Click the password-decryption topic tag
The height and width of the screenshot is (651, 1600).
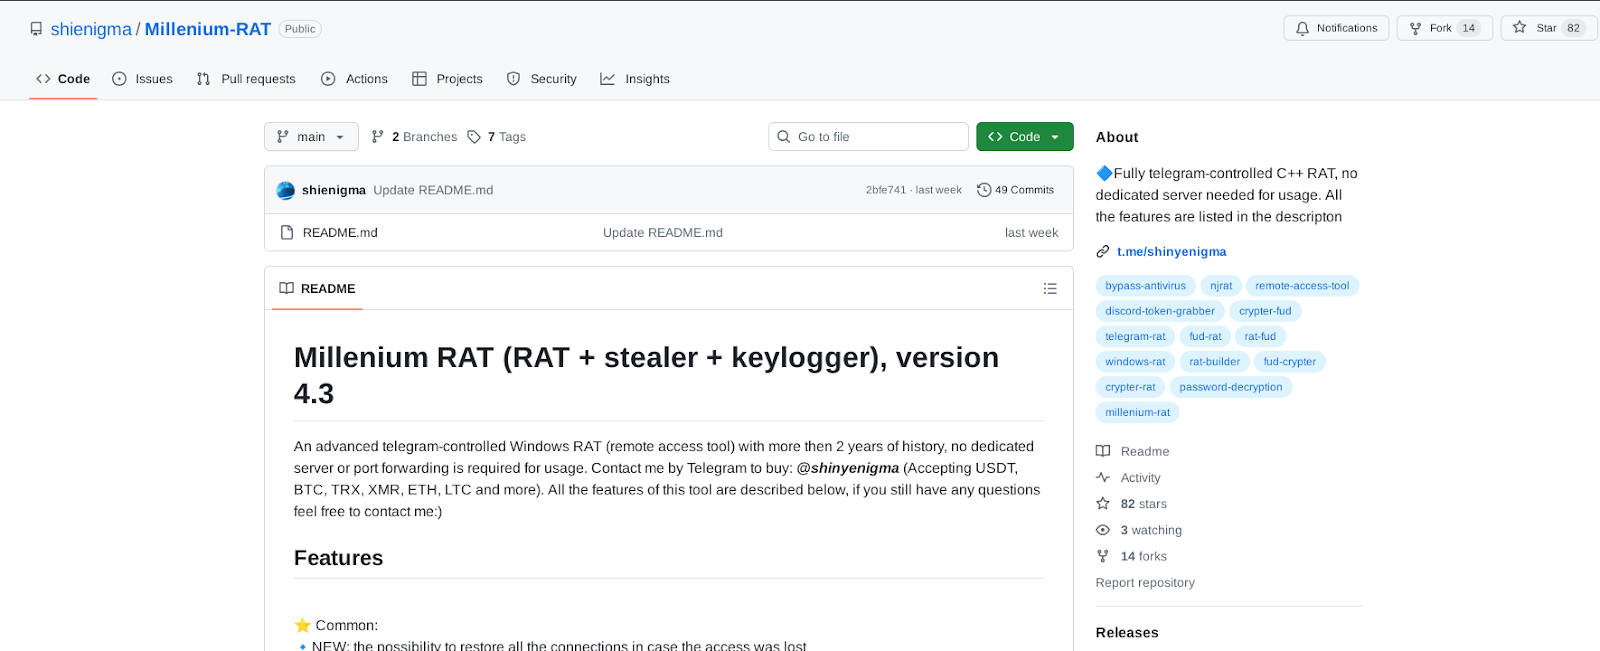[1230, 387]
